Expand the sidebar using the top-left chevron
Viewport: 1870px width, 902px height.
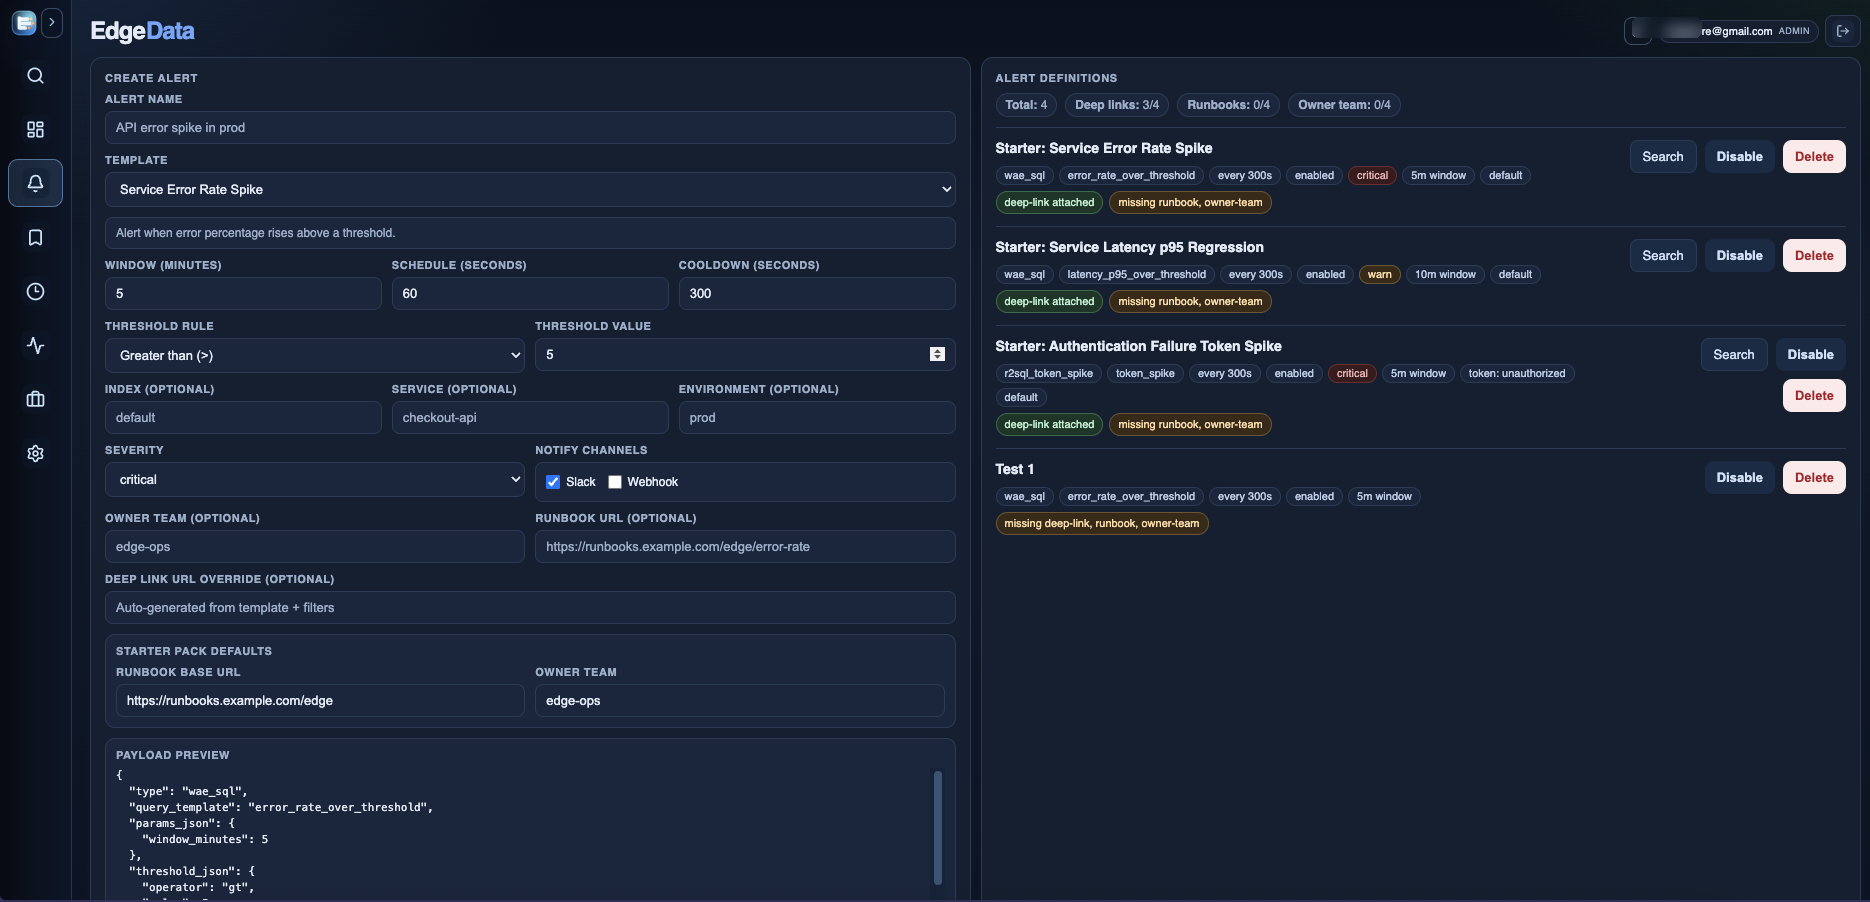point(53,22)
